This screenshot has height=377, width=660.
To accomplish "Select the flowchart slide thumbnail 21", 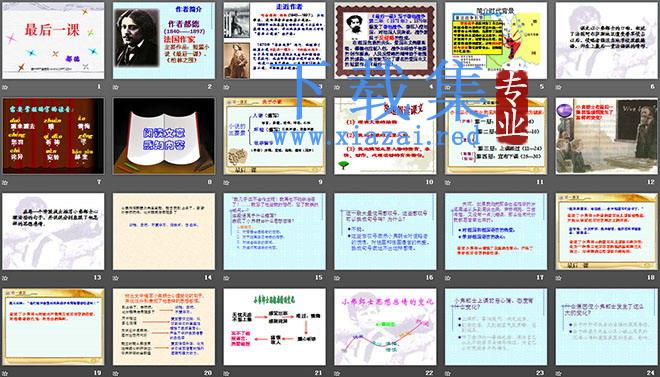I will pos(274,327).
